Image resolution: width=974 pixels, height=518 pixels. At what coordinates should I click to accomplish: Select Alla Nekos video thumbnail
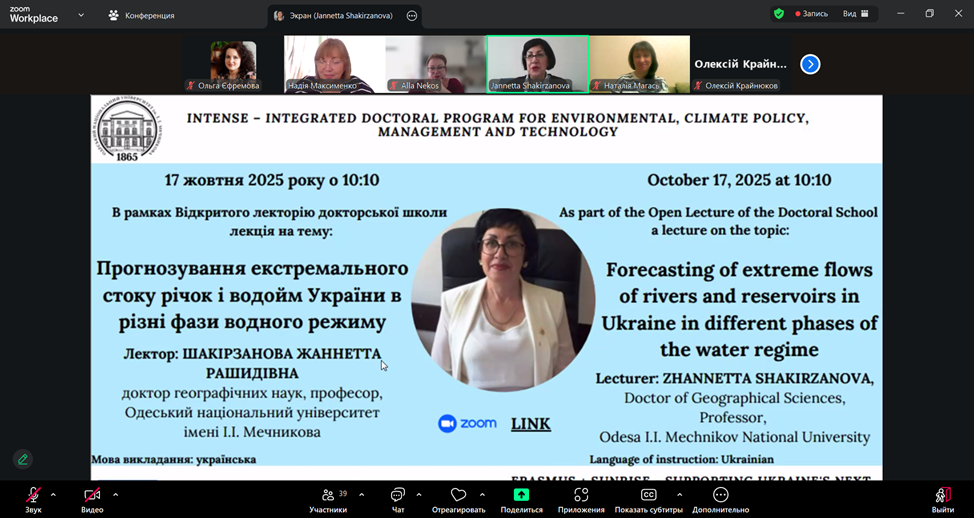pyautogui.click(x=435, y=65)
